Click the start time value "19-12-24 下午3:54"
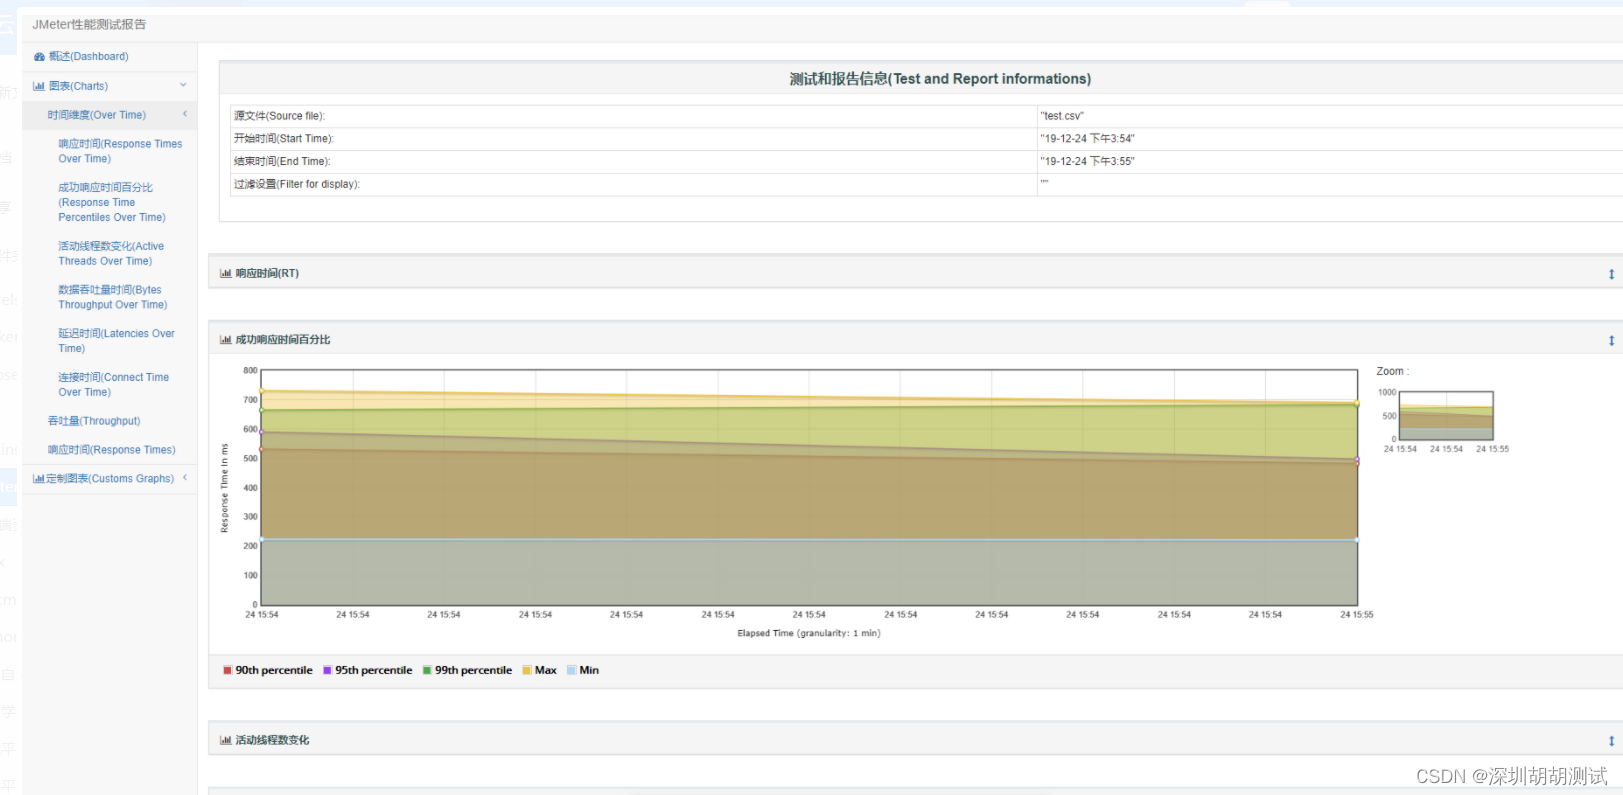1623x795 pixels. (x=1087, y=139)
